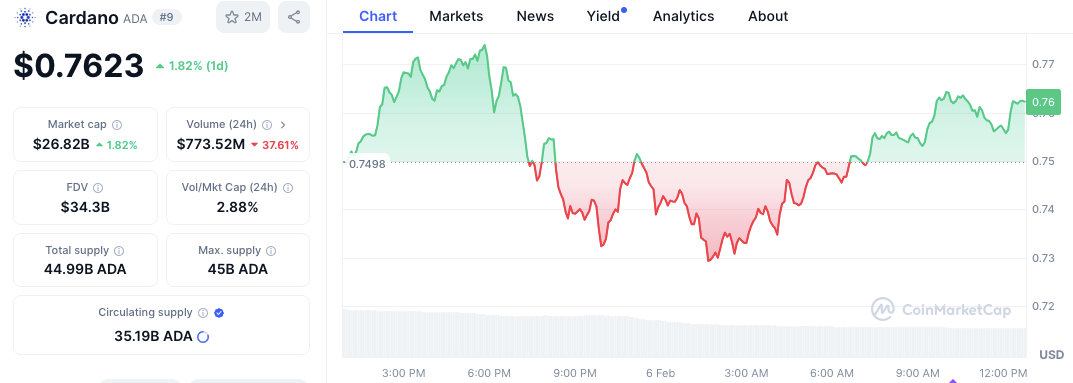The width and height of the screenshot is (1073, 383).
Task: Click the FDV info icon
Action: [x=98, y=187]
